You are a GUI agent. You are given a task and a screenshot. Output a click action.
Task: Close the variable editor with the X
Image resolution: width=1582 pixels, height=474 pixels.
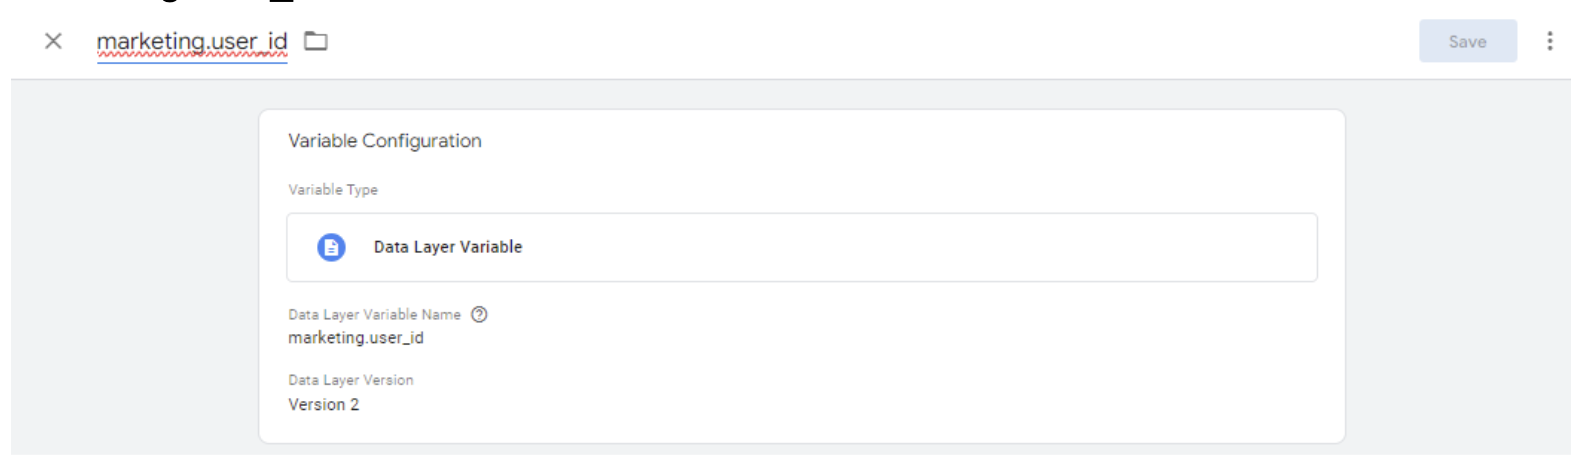click(x=54, y=41)
